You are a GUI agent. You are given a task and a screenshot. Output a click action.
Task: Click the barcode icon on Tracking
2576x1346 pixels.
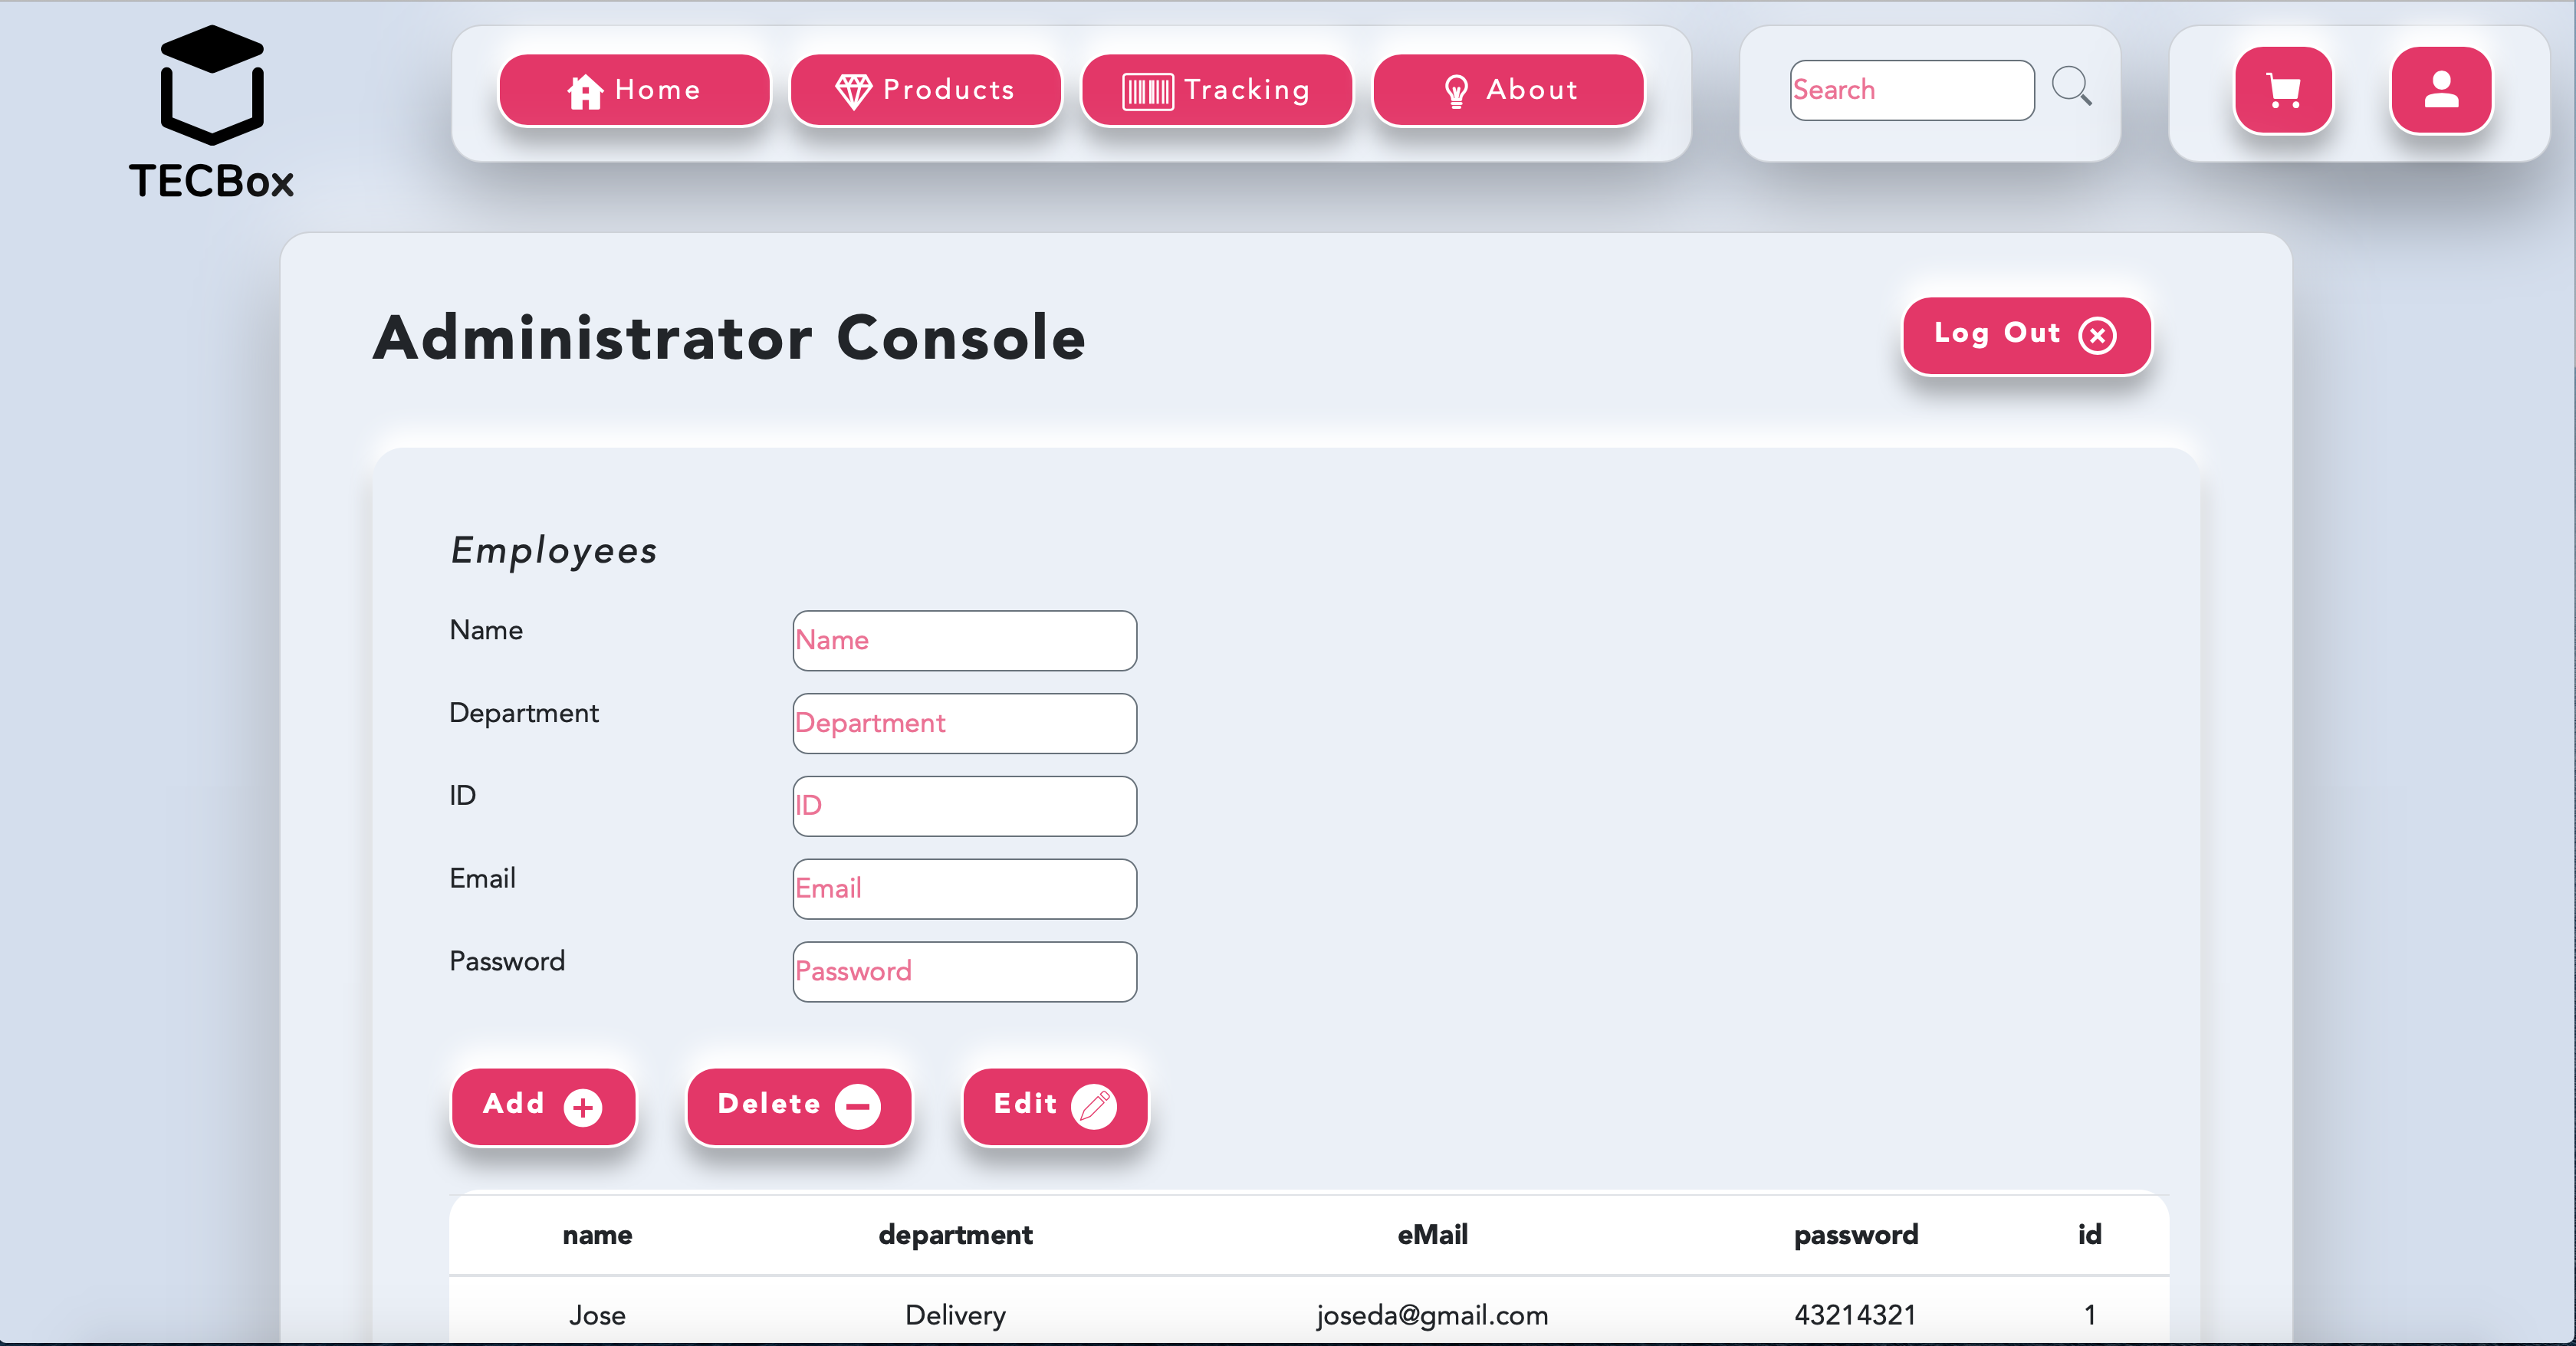pos(1147,91)
